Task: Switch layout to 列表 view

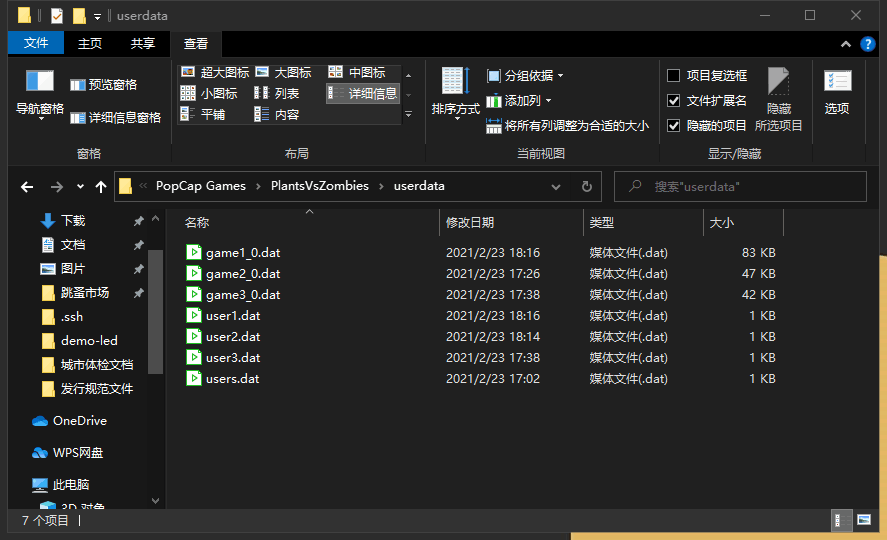Action: [x=277, y=93]
